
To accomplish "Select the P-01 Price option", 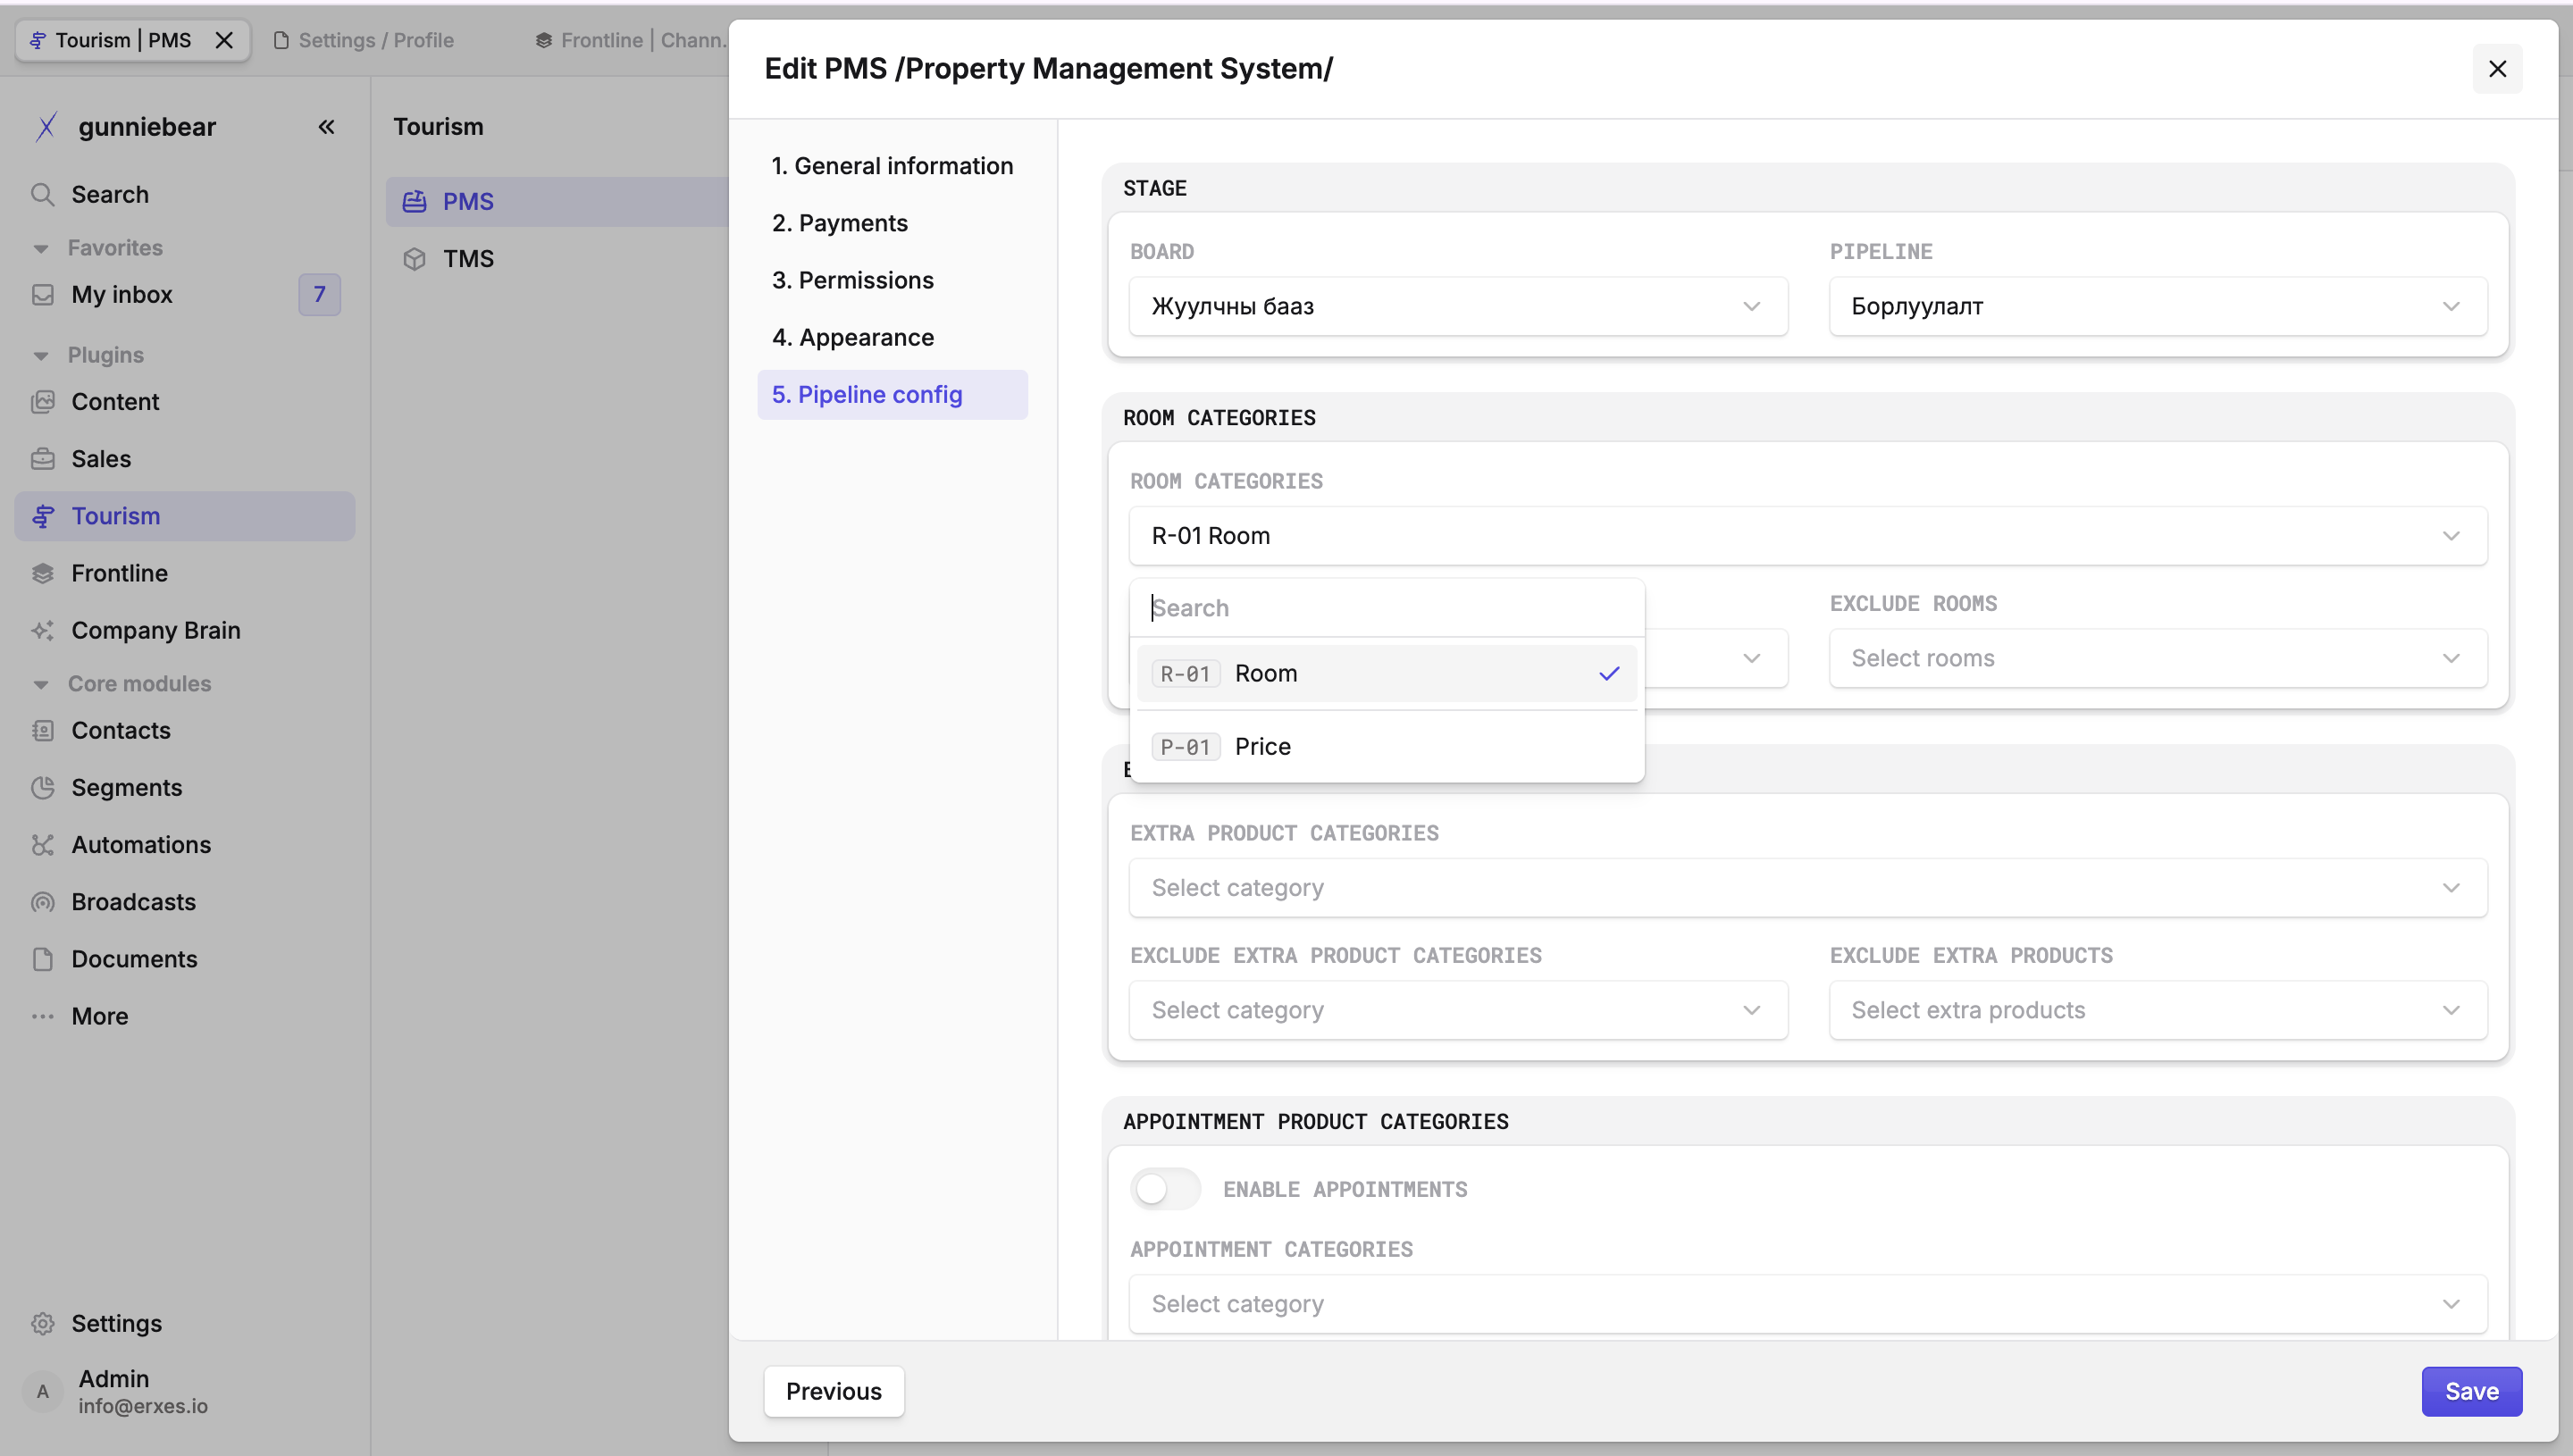I will click(x=1386, y=747).
